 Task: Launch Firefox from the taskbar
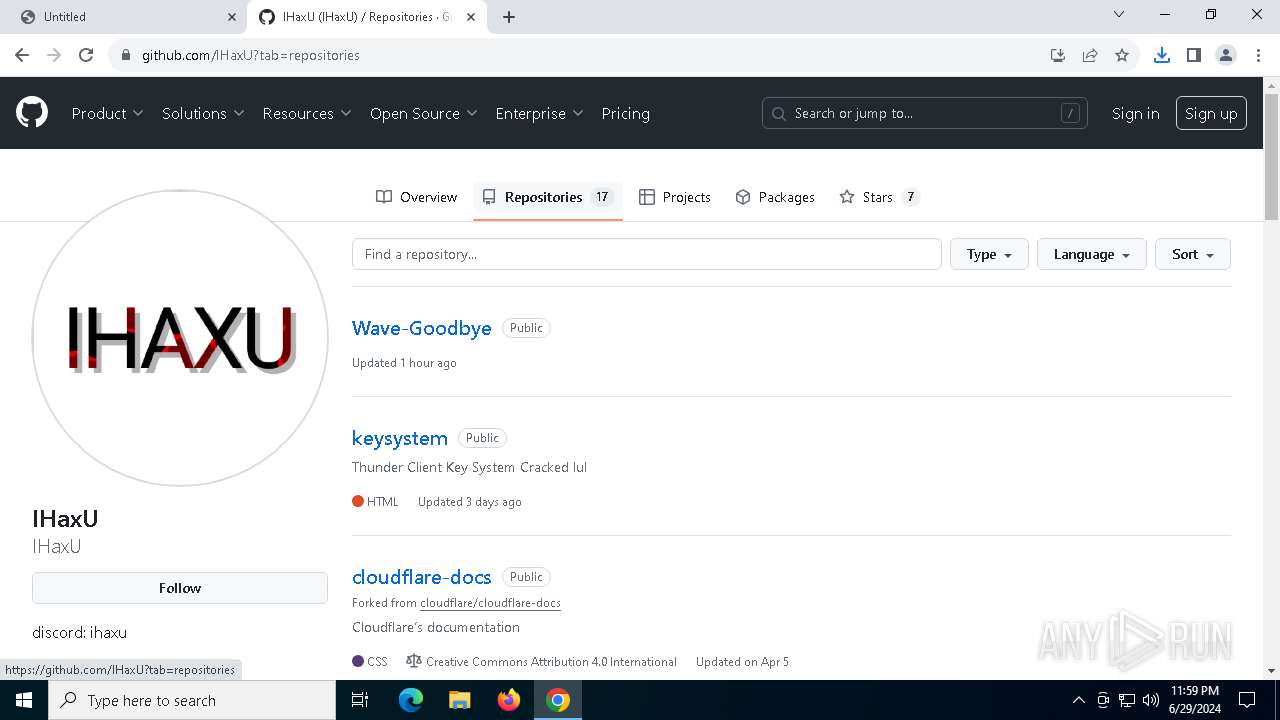509,700
